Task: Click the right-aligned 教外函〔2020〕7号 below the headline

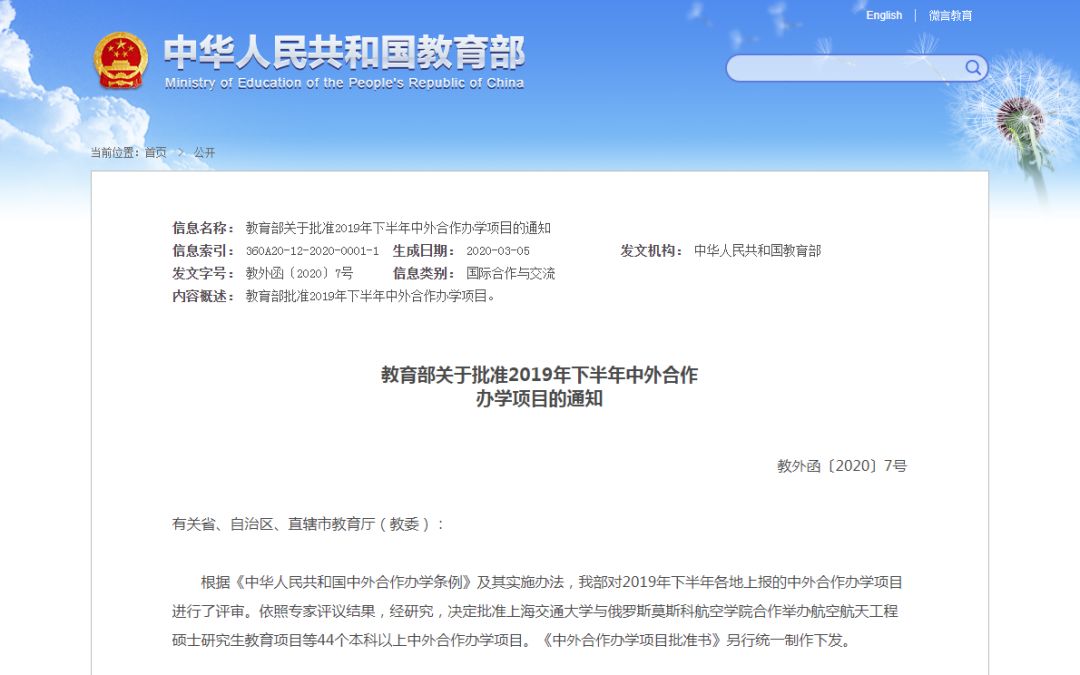Action: tap(841, 466)
